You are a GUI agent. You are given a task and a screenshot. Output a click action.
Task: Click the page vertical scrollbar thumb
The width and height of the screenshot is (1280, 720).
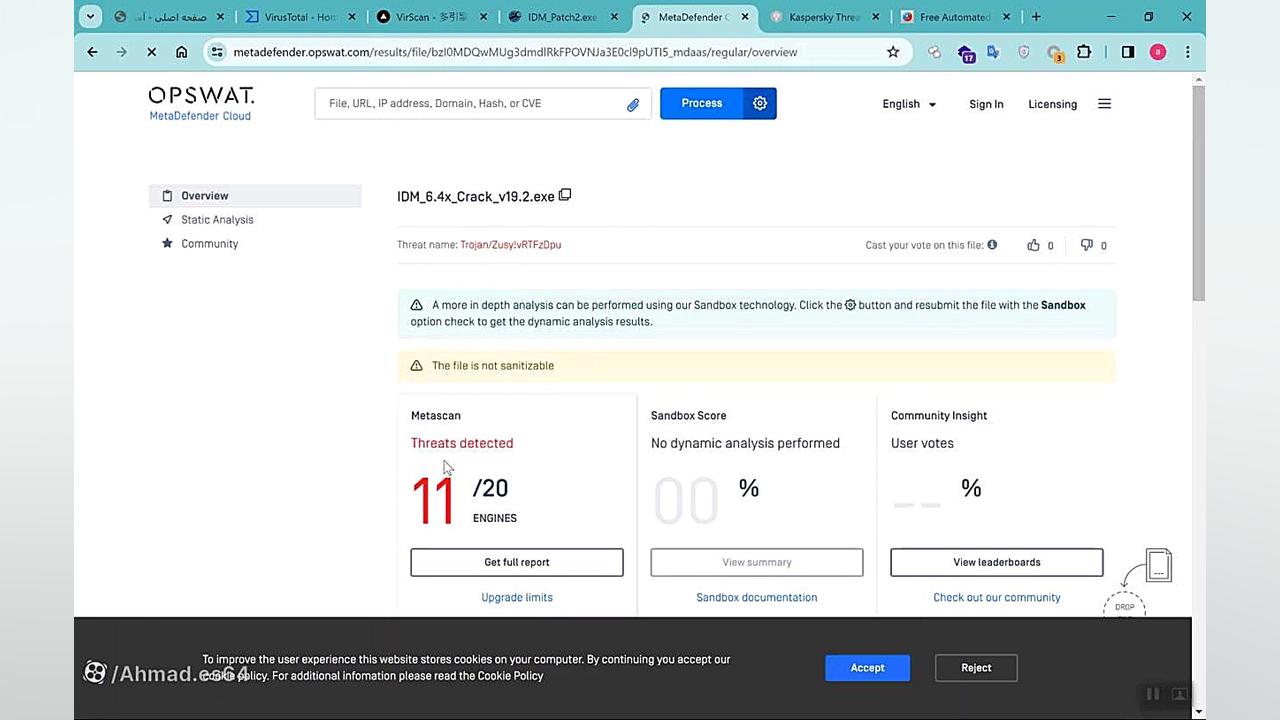[1198, 192]
